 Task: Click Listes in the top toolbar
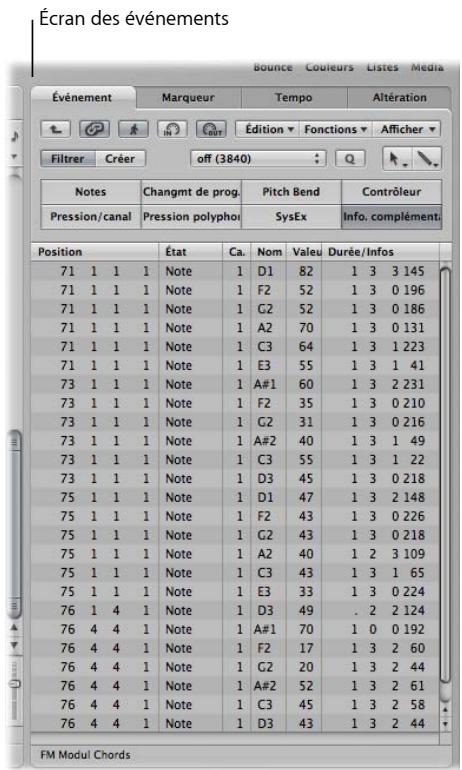(x=382, y=67)
